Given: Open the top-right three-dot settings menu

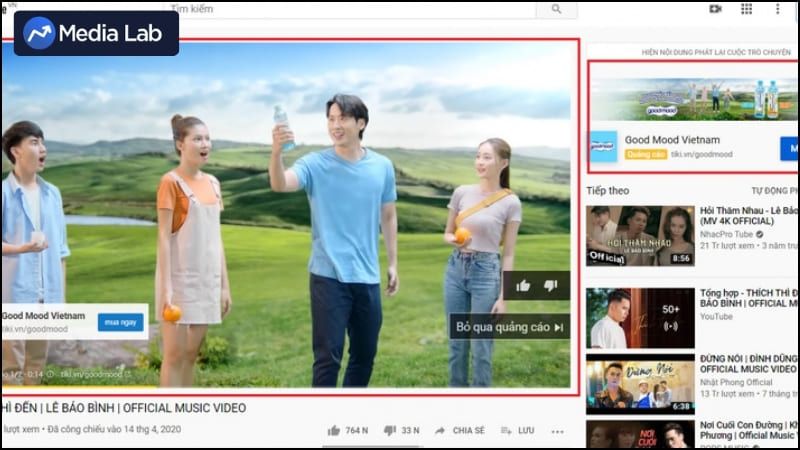Looking at the screenshot, I should point(778,9).
